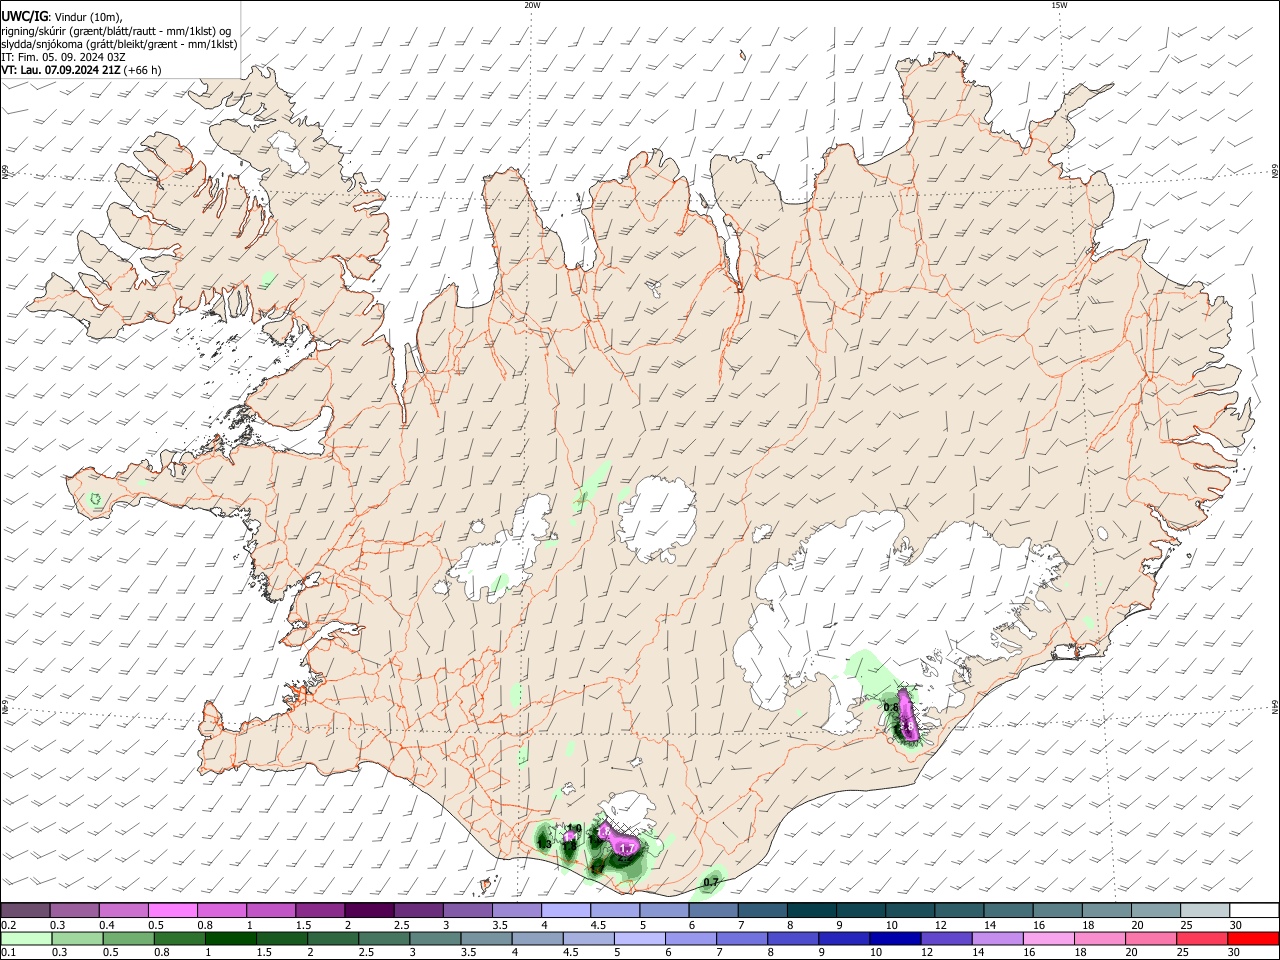Pick upper legend swatch between 8 and 9
The height and width of the screenshot is (960, 1280).
810,910
